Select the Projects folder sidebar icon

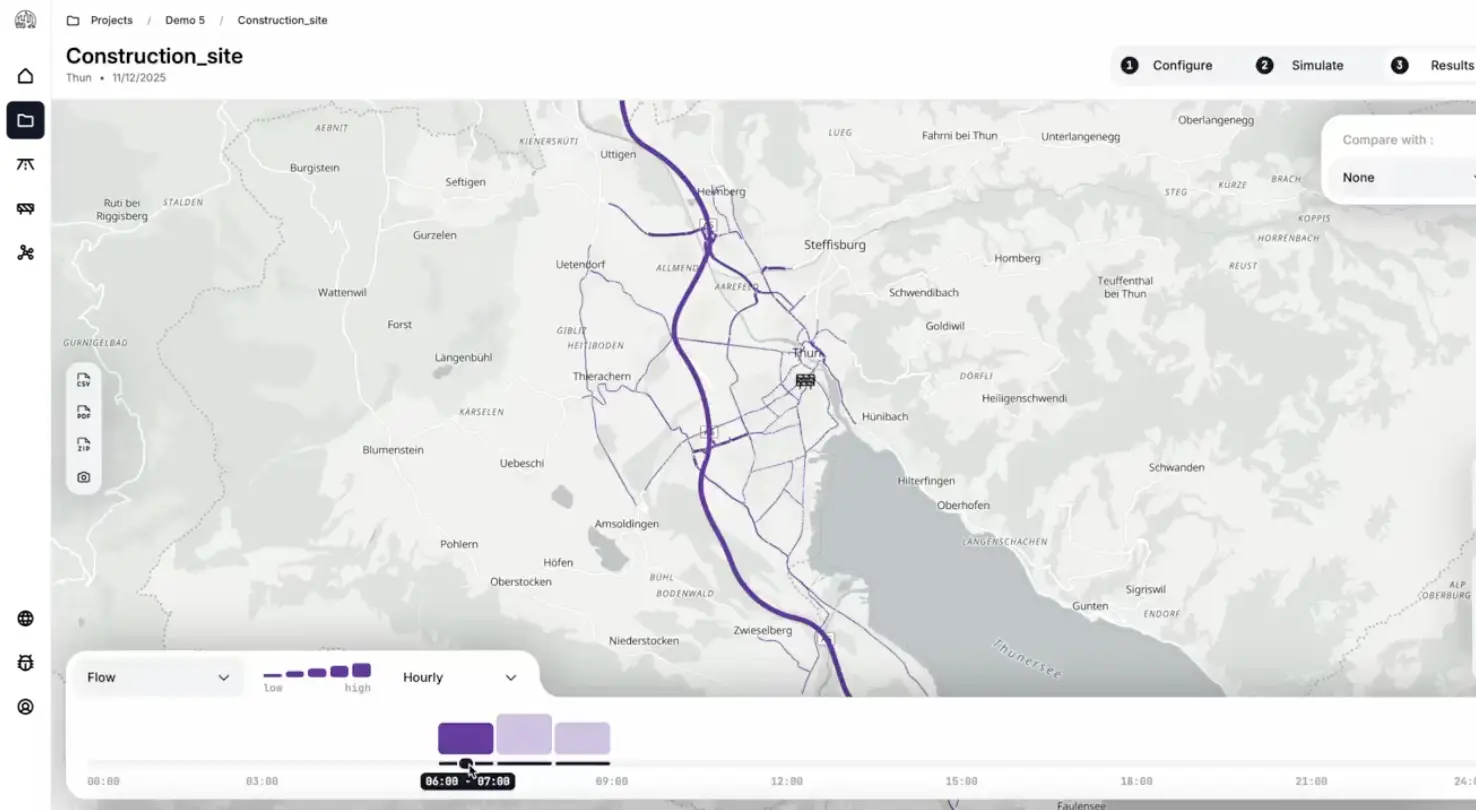point(25,120)
